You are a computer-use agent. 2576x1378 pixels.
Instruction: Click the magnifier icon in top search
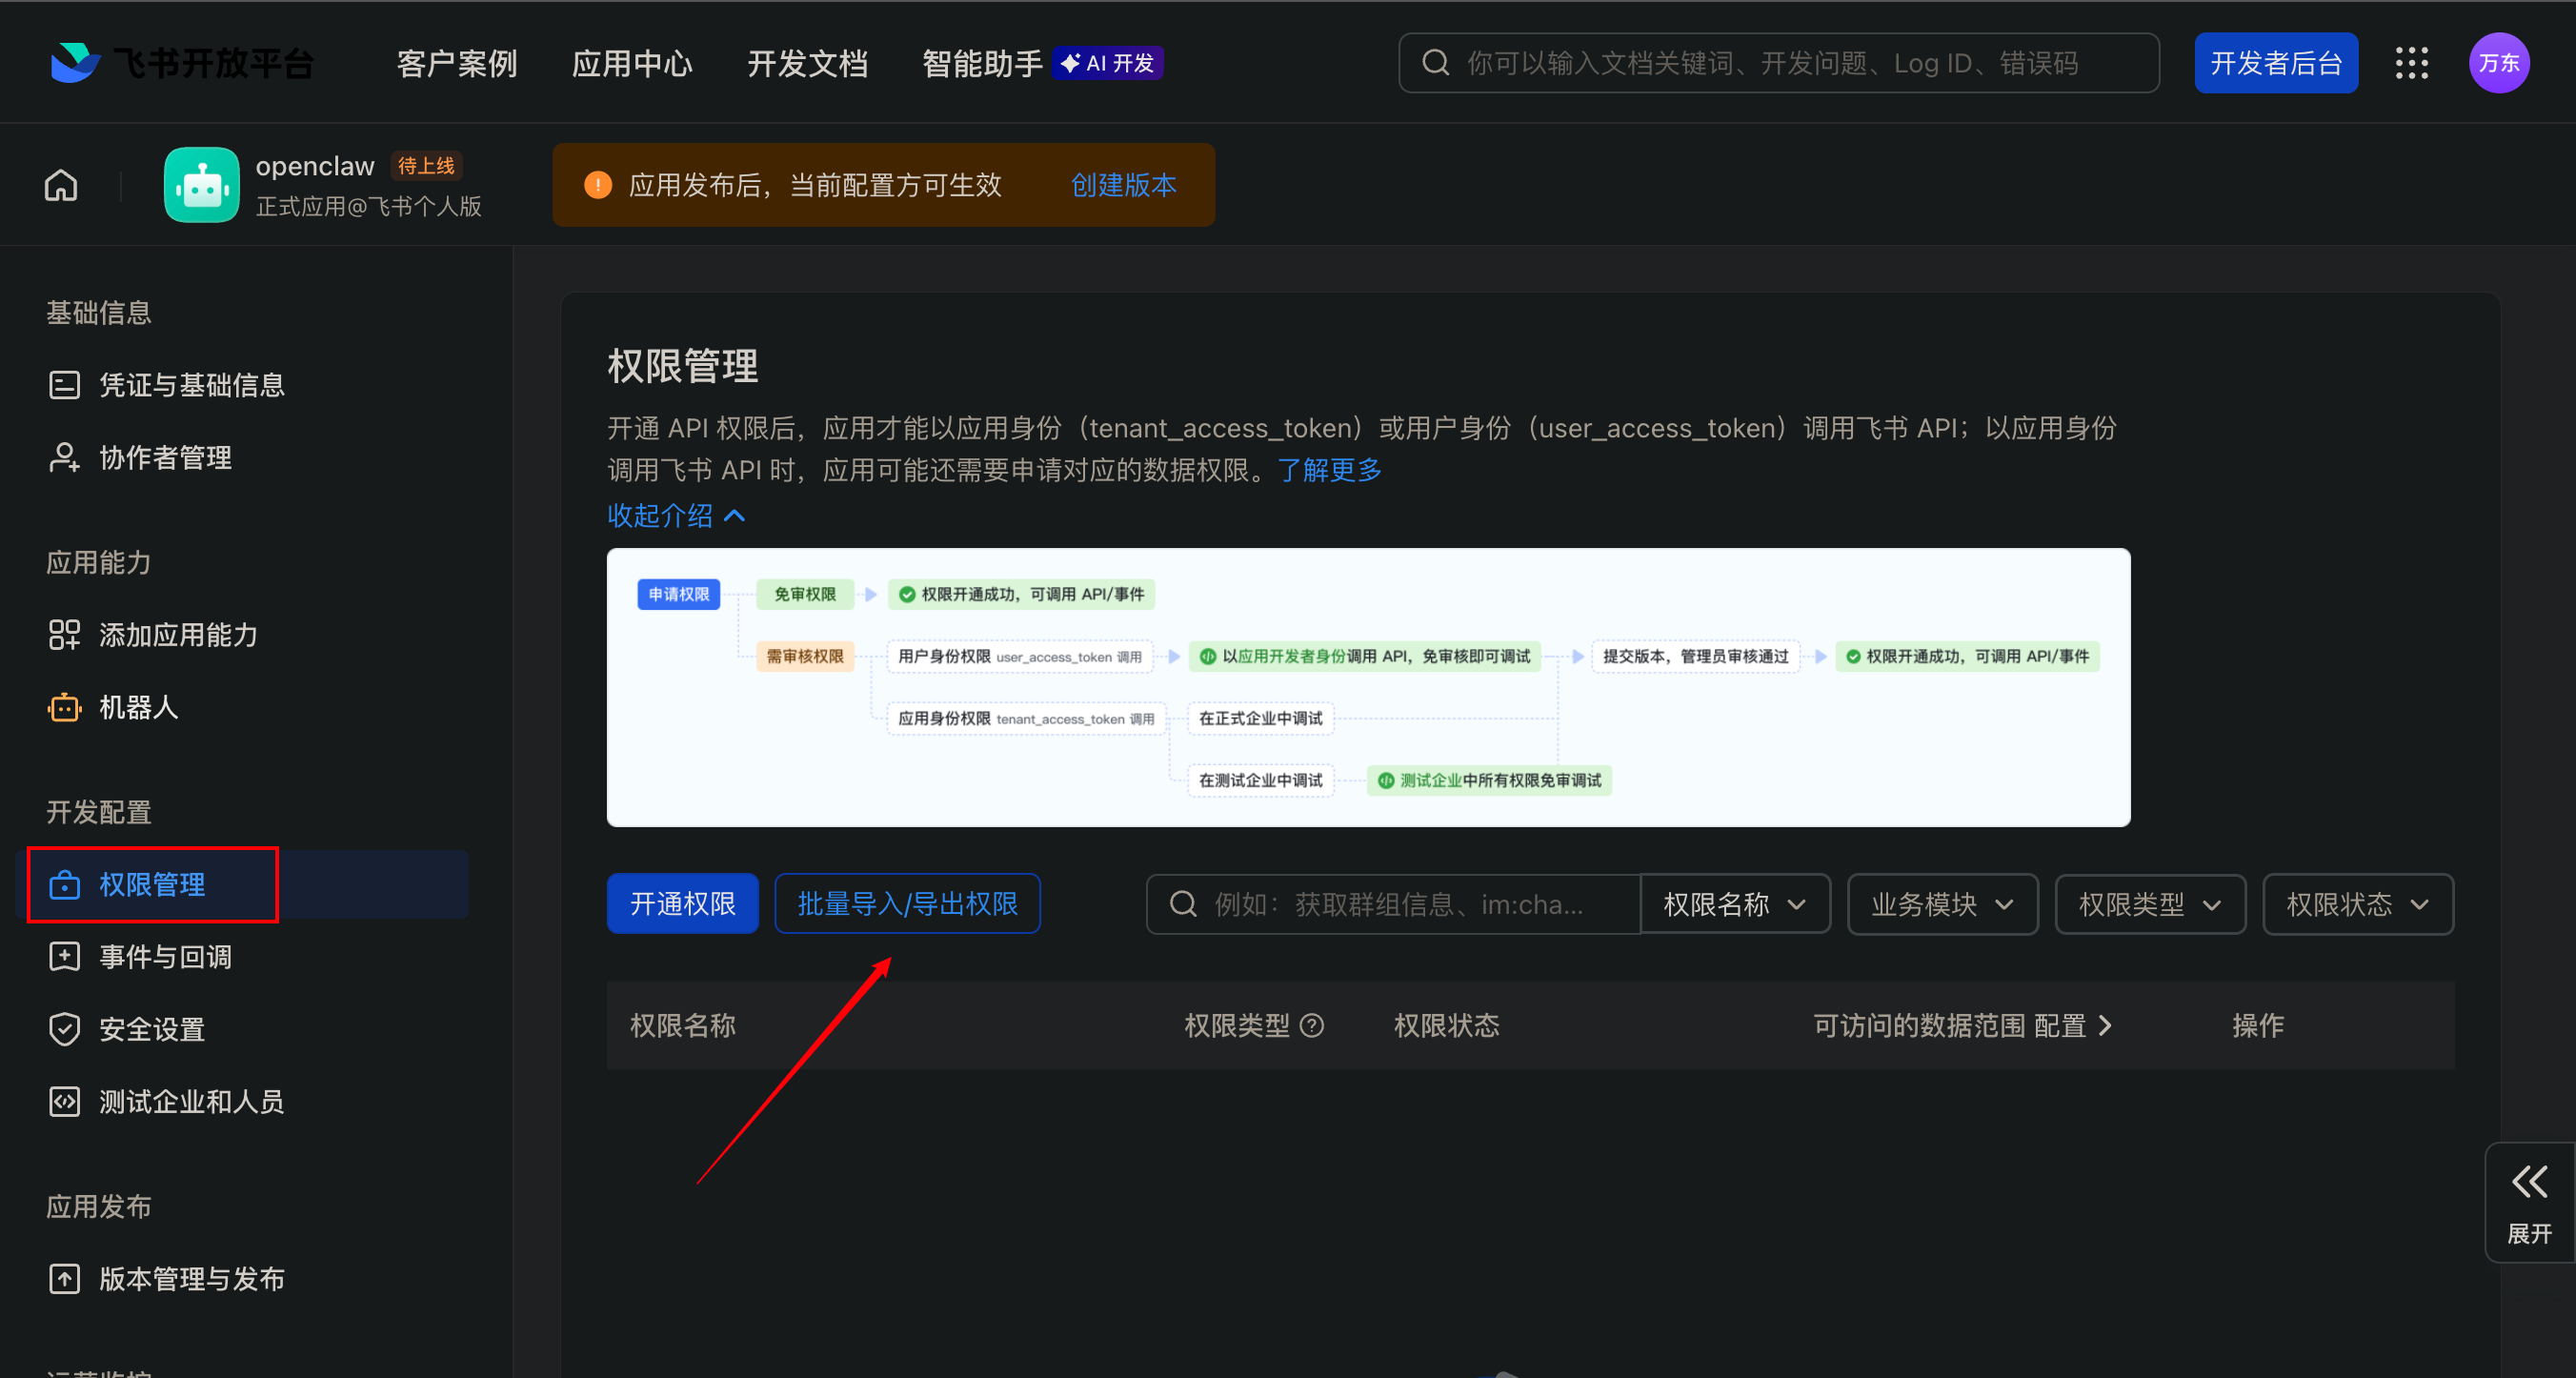1435,63
